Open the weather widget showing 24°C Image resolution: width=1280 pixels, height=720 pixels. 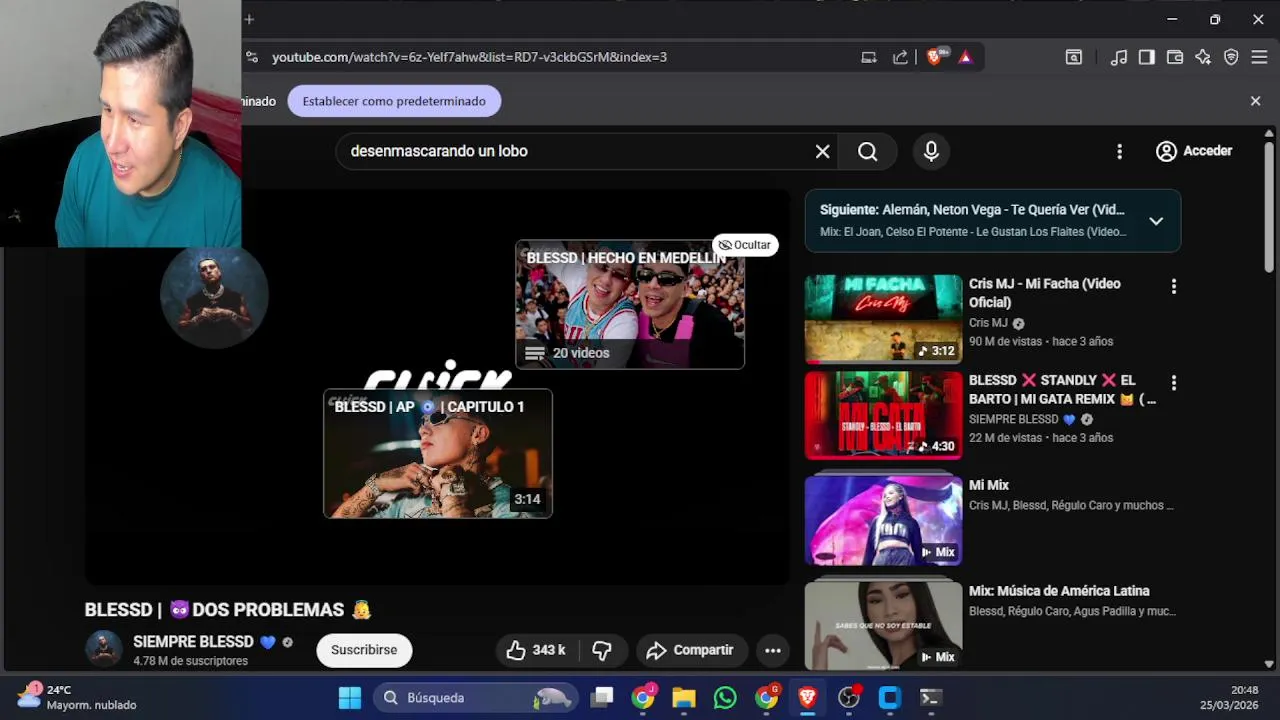[x=78, y=697]
